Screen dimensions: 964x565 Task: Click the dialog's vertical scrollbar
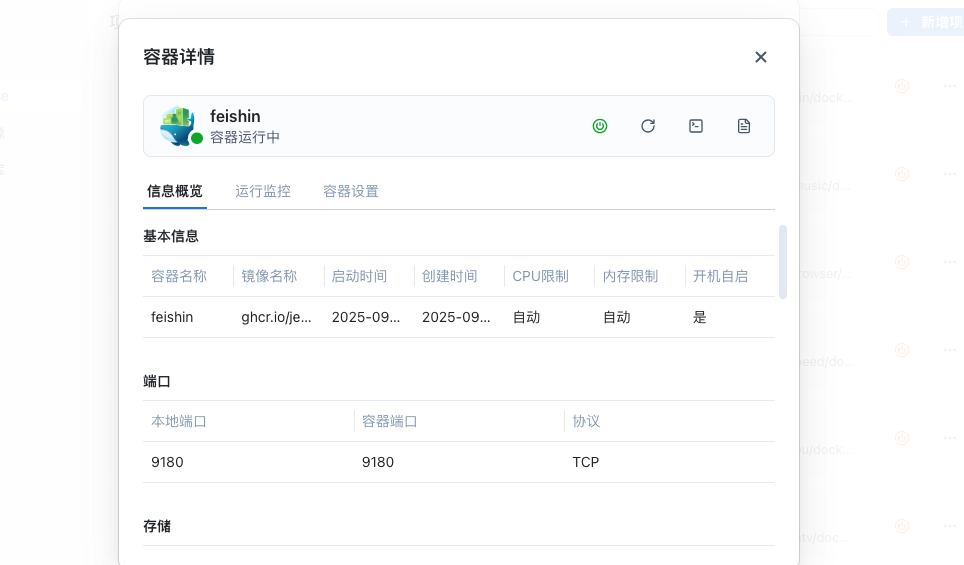(x=783, y=261)
